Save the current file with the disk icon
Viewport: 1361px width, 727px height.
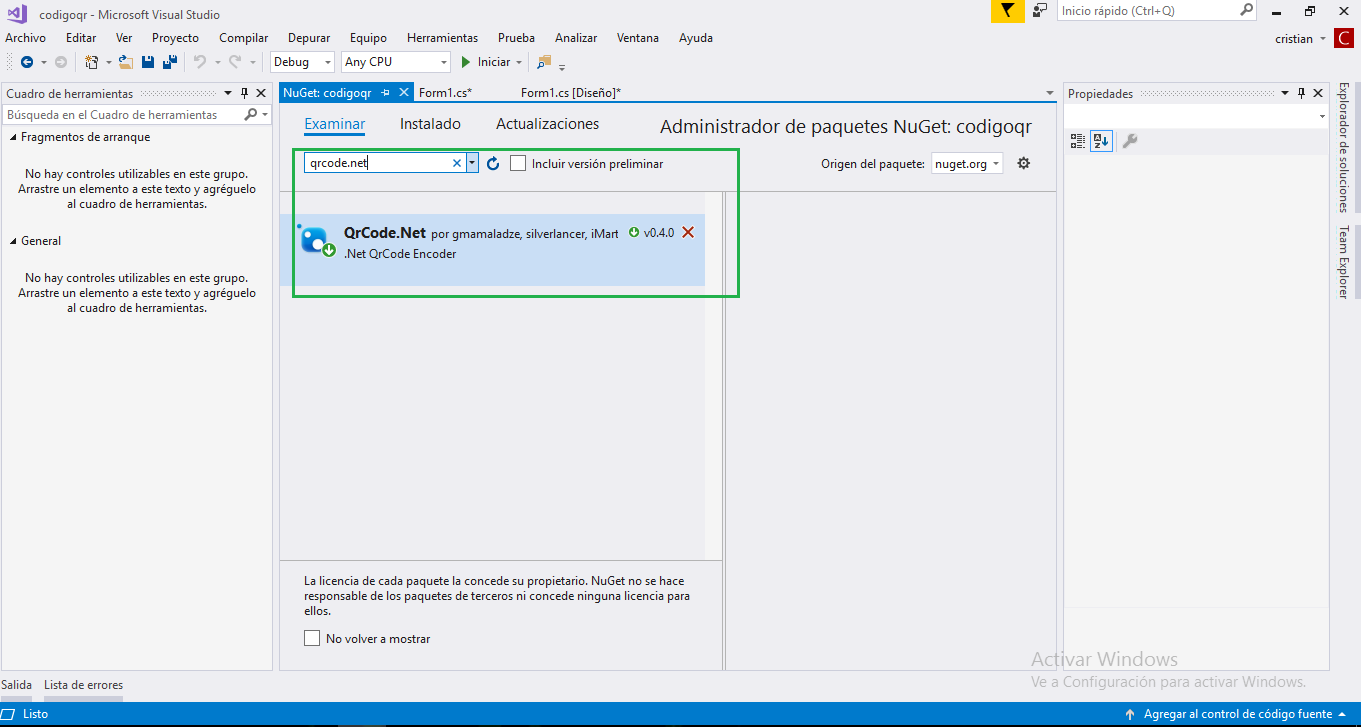148,62
